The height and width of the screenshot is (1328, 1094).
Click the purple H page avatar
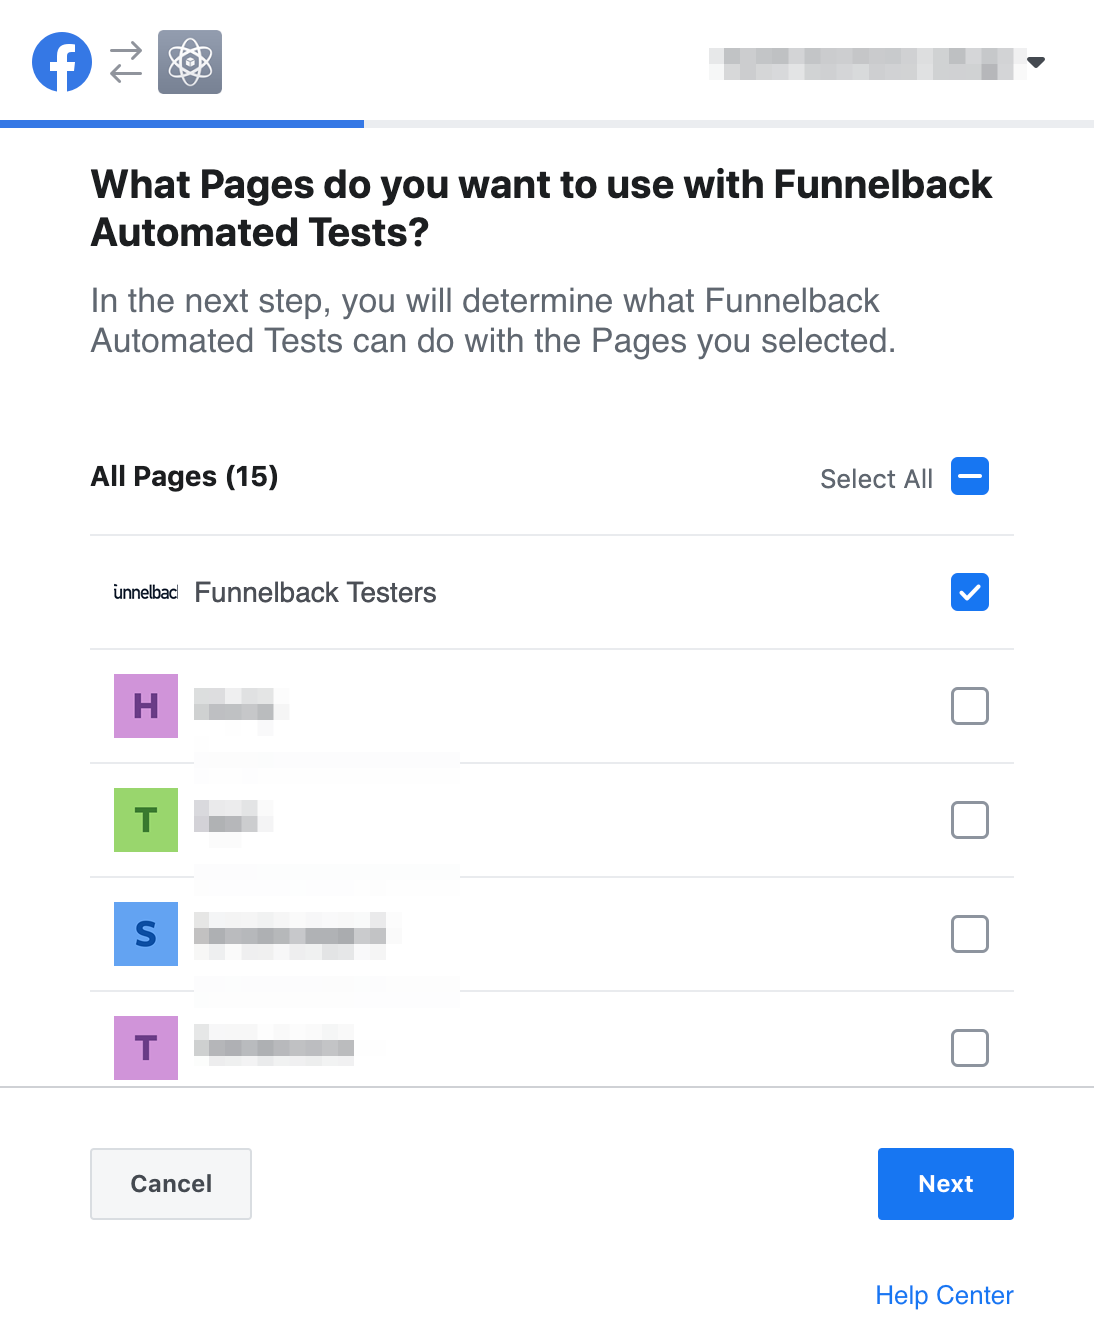pos(146,706)
